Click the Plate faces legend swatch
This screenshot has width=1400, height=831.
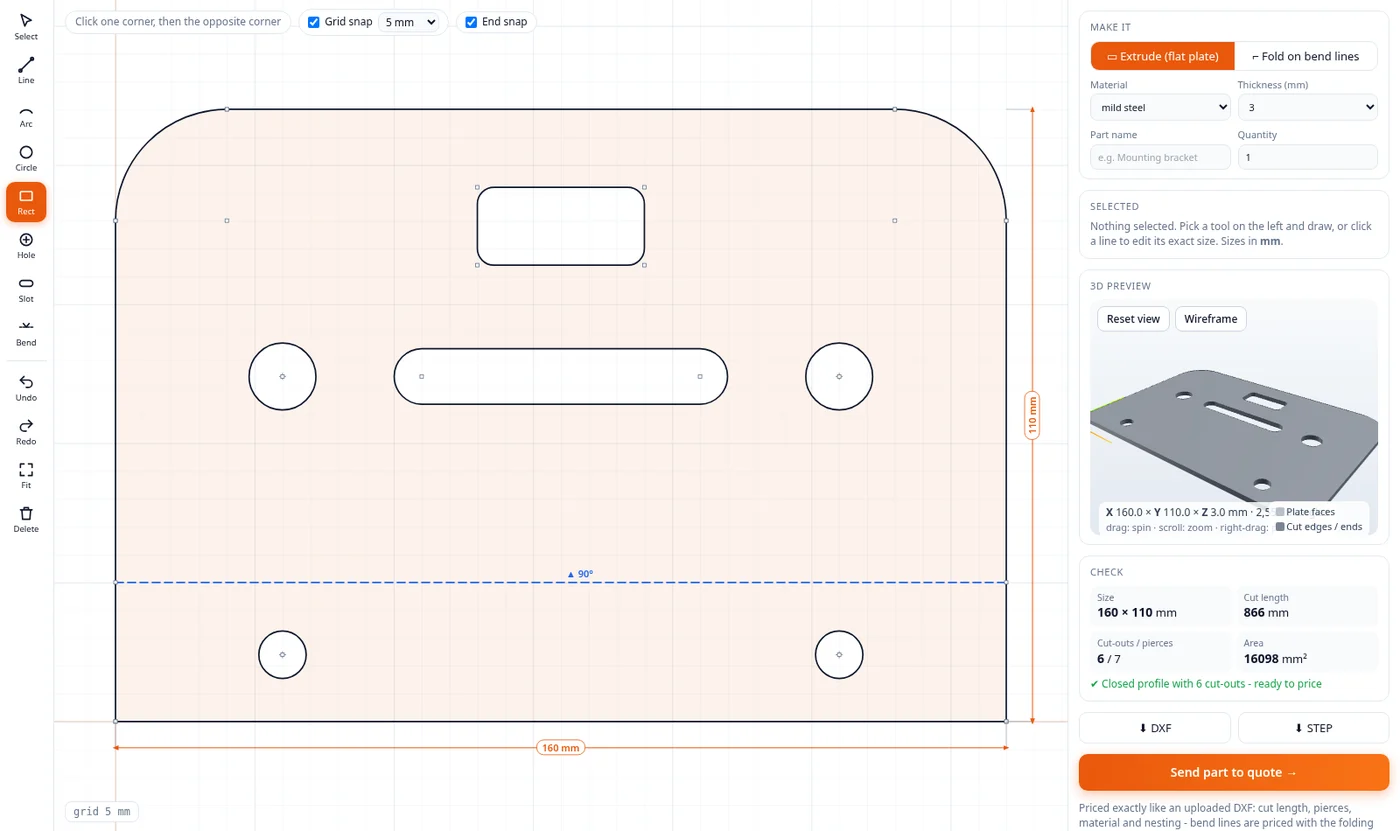tap(1280, 512)
